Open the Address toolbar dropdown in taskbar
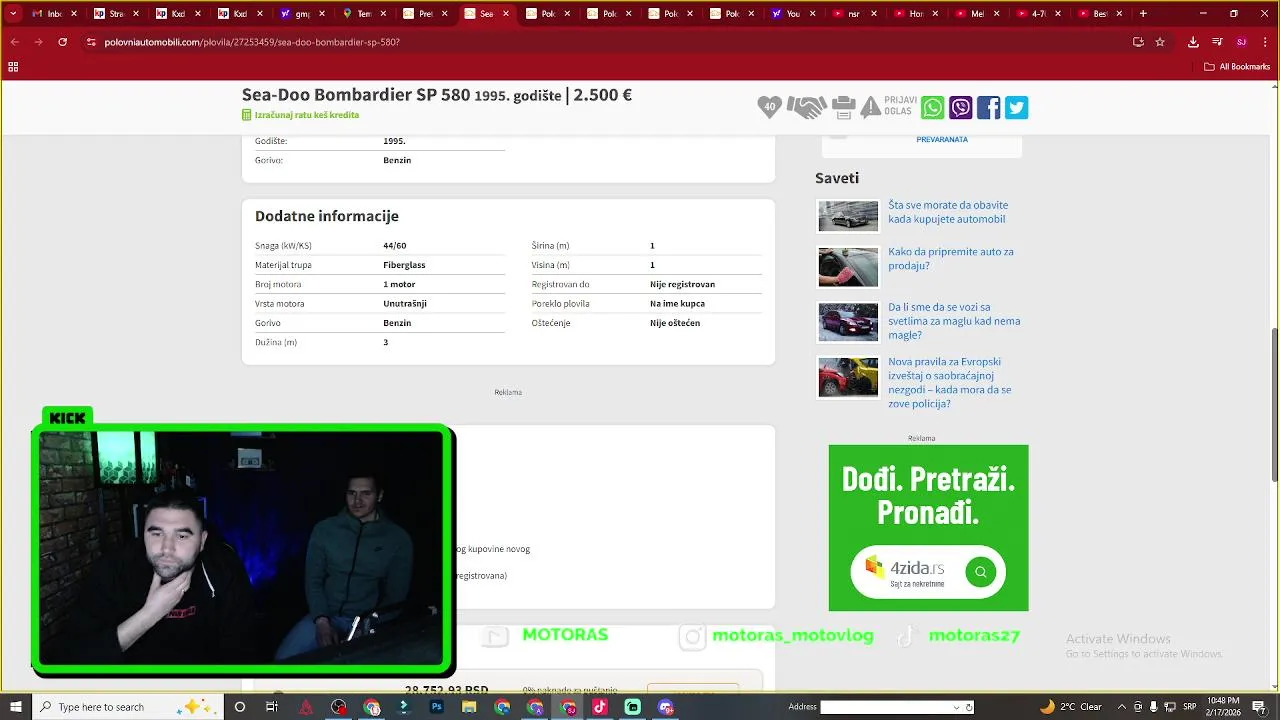Image resolution: width=1280 pixels, height=720 pixels. pyautogui.click(x=956, y=707)
